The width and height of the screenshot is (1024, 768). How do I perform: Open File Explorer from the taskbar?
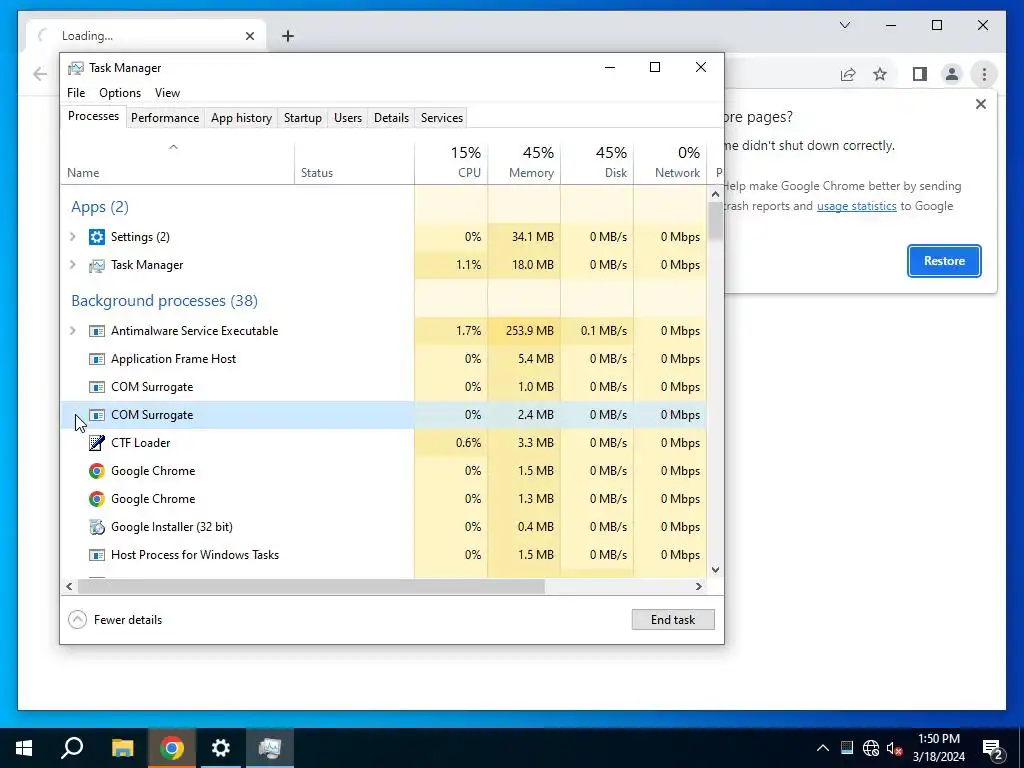coord(122,748)
